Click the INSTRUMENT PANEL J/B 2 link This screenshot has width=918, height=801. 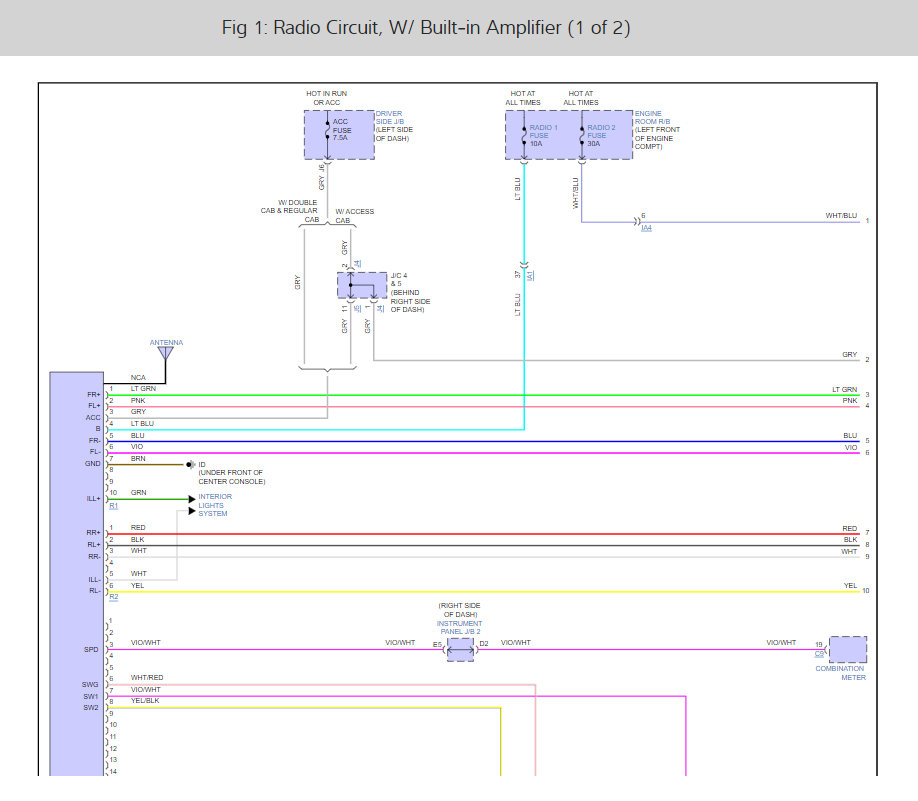tap(460, 628)
